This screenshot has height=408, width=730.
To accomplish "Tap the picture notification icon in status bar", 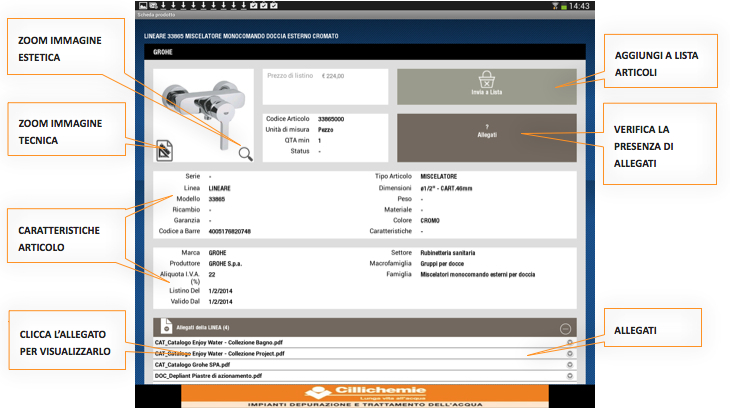I will click(143, 6).
